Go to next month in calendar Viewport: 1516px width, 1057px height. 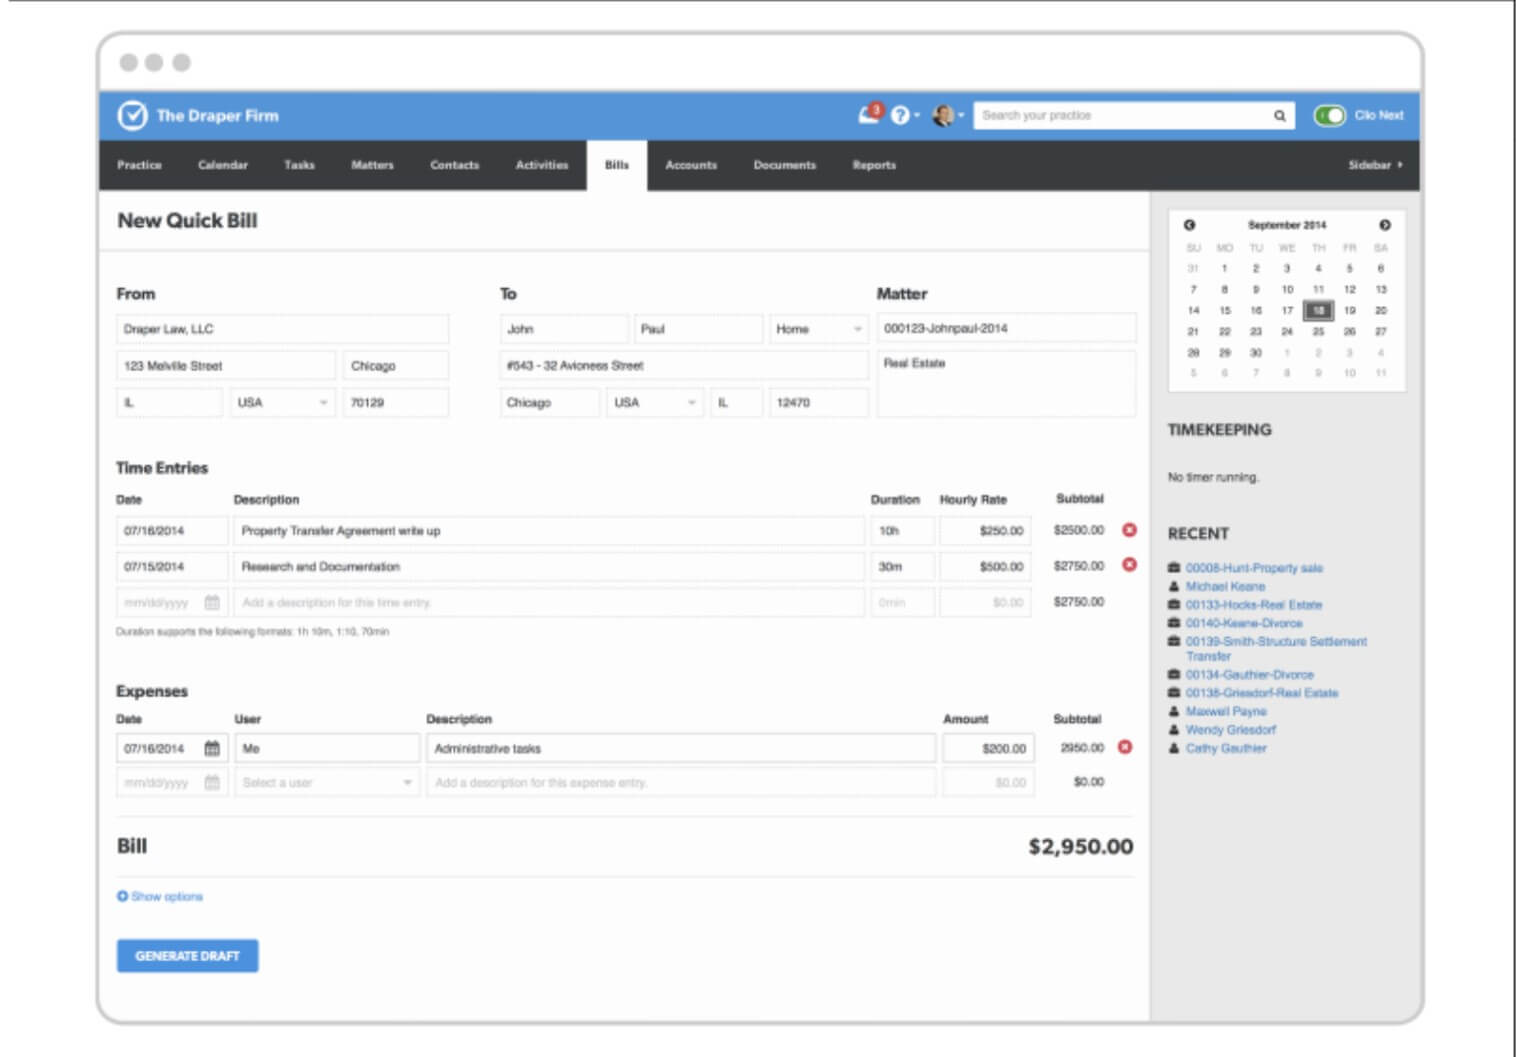[1384, 225]
